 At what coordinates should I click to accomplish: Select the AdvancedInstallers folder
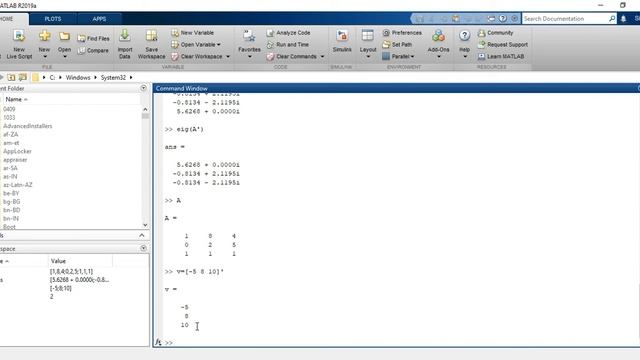coord(28,126)
